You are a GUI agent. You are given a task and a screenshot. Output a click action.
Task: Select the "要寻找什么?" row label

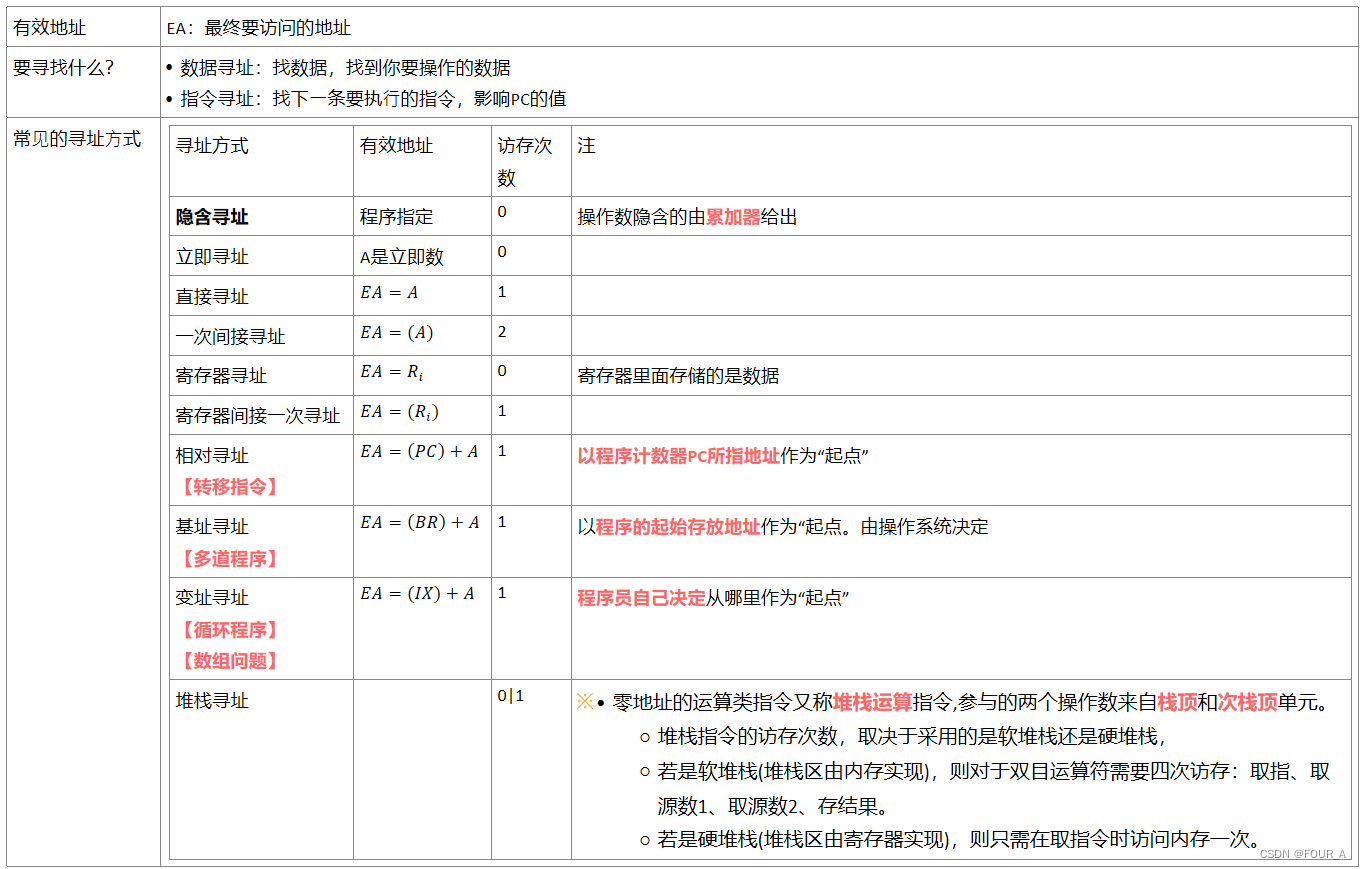(x=62, y=68)
